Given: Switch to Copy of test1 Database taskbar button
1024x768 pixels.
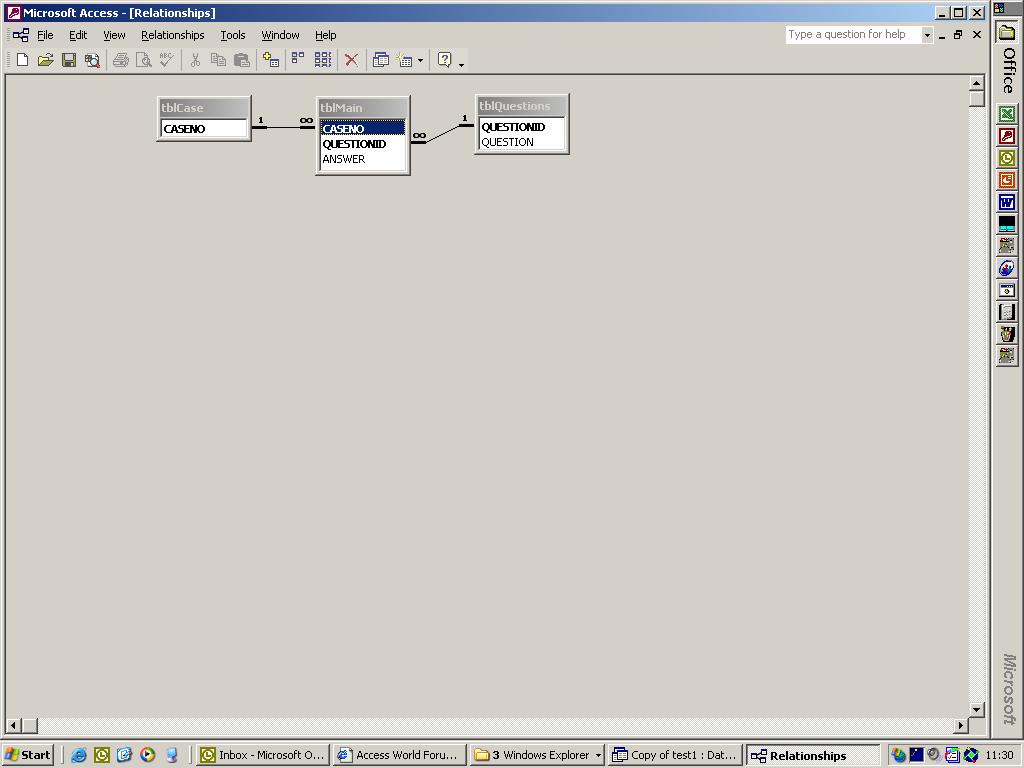Looking at the screenshot, I should (675, 755).
